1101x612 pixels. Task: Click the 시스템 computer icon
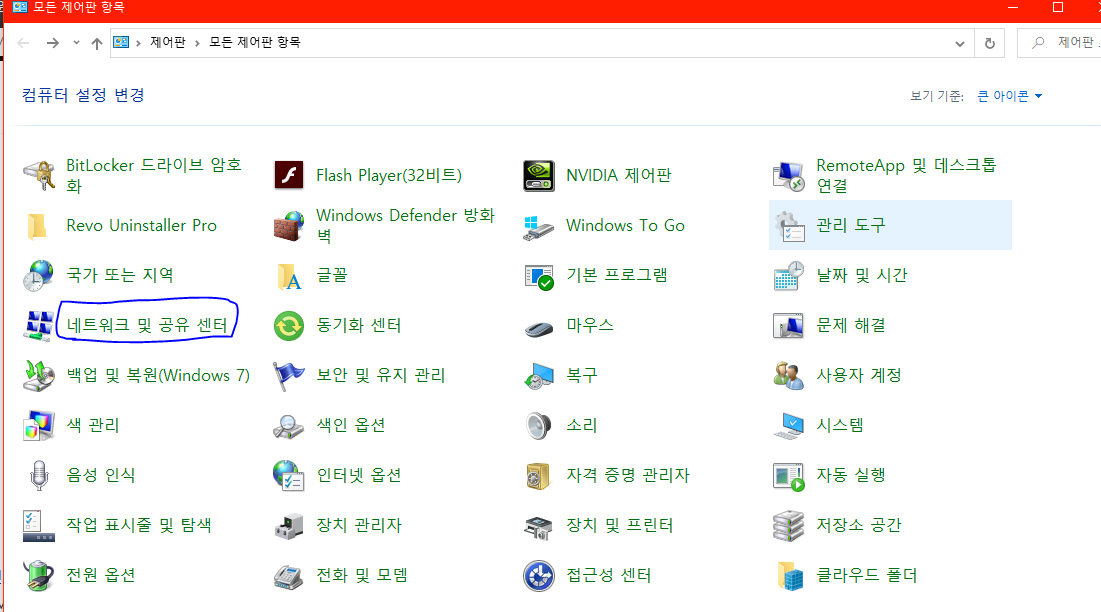[x=789, y=426]
